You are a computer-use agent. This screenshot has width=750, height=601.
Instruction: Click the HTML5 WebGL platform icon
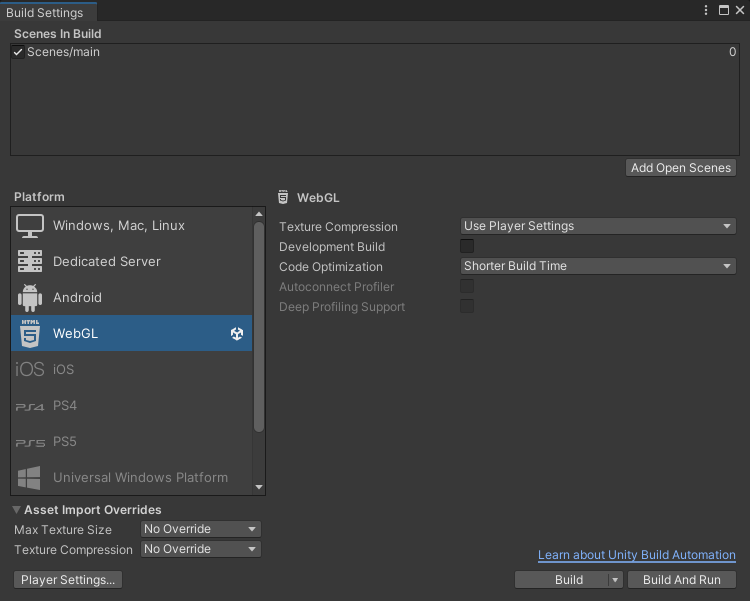[x=30, y=333]
